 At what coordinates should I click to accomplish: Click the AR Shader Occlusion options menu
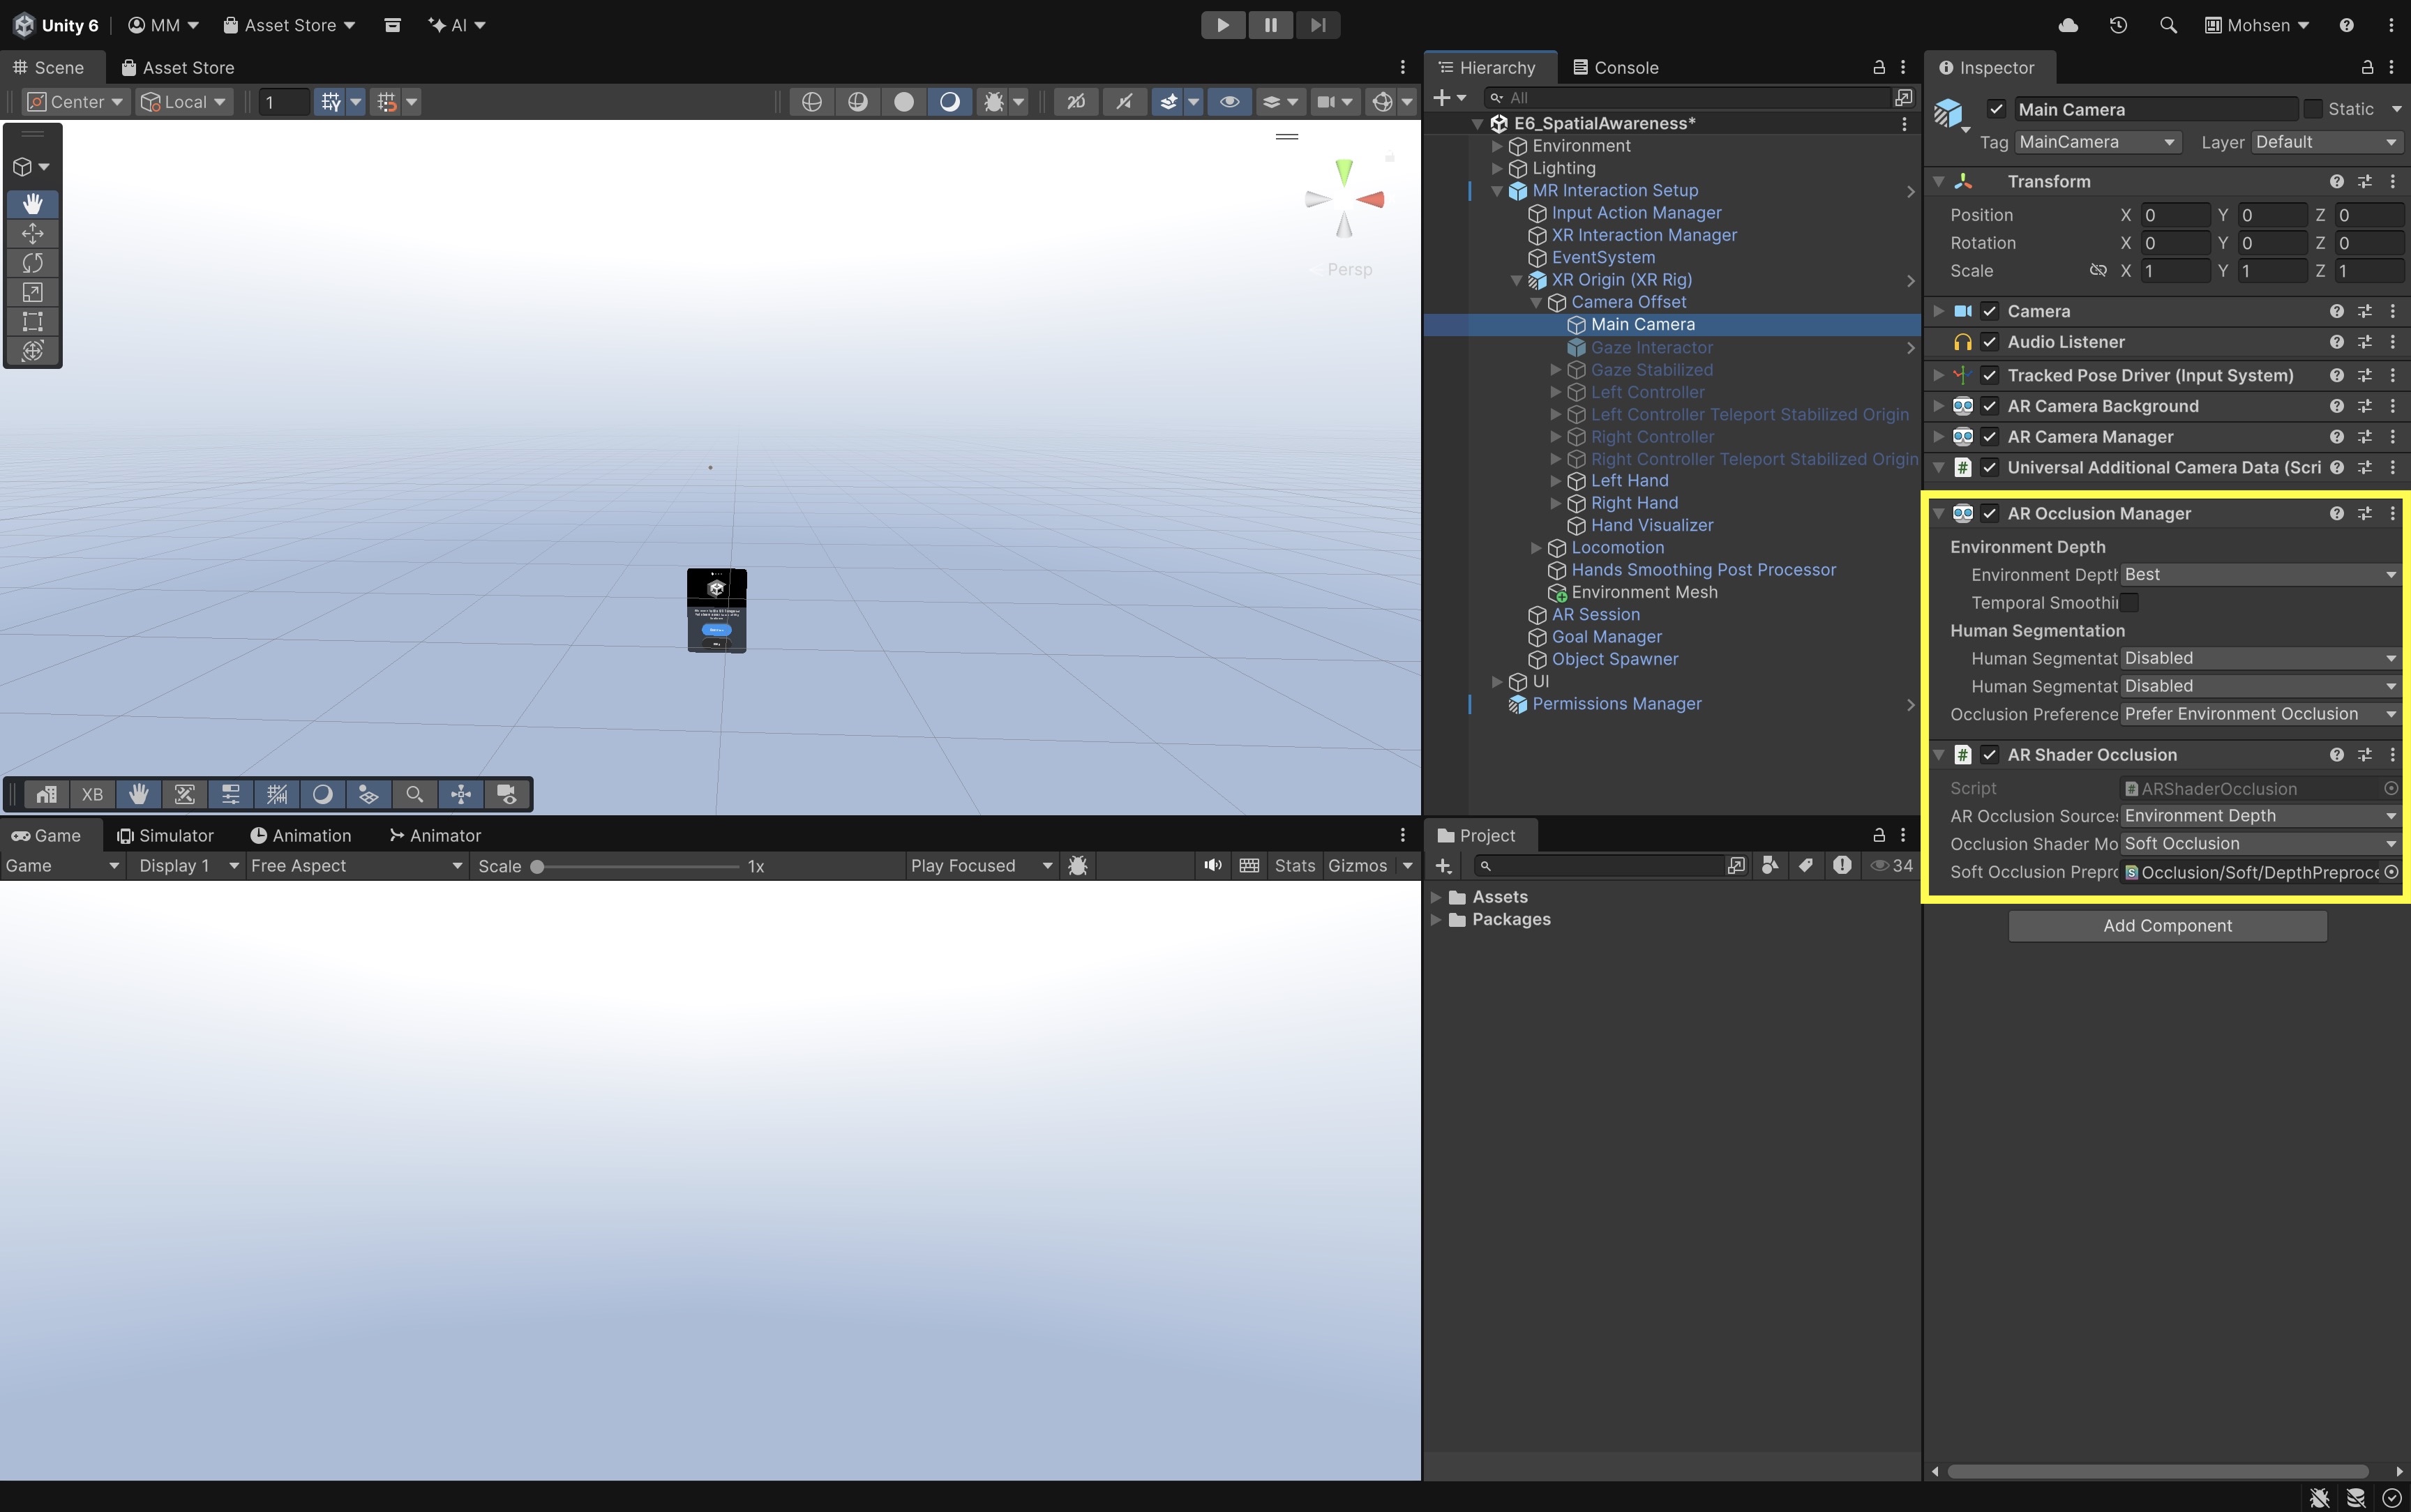[x=2392, y=755]
